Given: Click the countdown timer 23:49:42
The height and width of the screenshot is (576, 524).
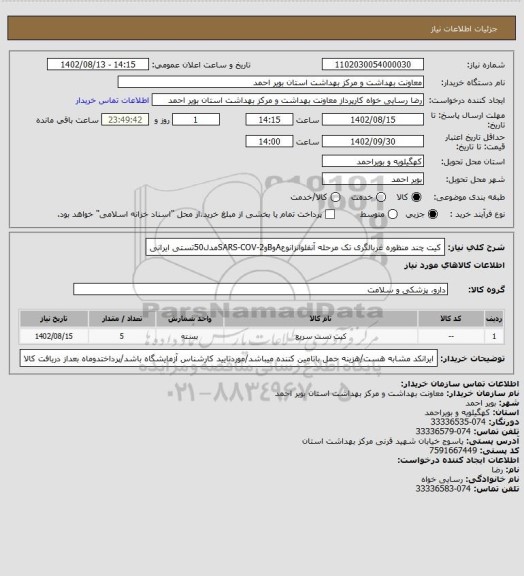Looking at the screenshot, I should (125, 120).
